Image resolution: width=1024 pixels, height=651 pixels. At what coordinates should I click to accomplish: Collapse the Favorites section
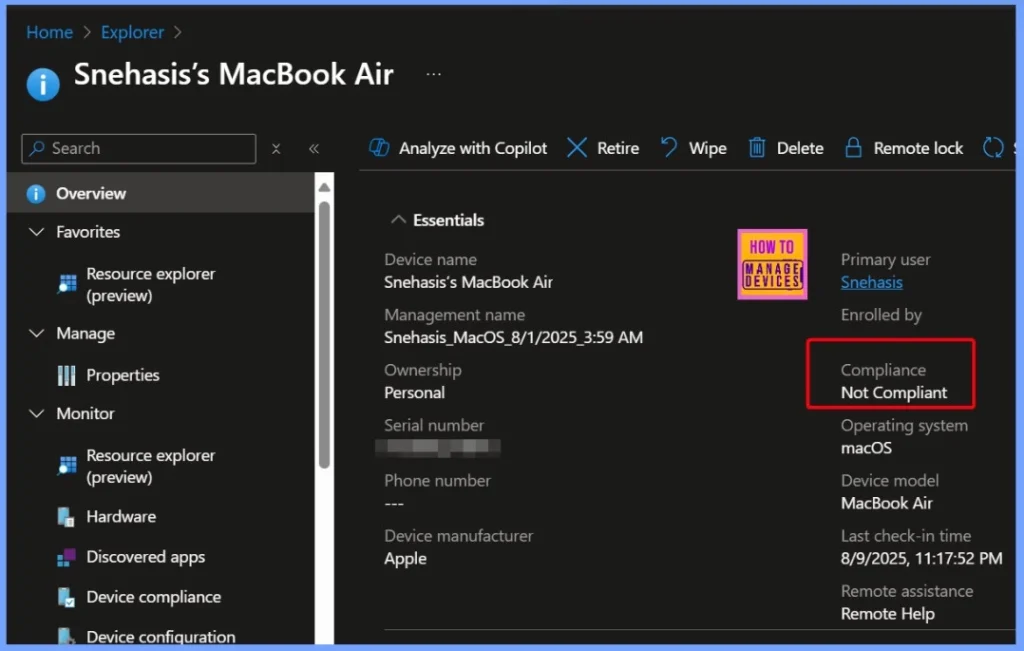click(x=37, y=232)
